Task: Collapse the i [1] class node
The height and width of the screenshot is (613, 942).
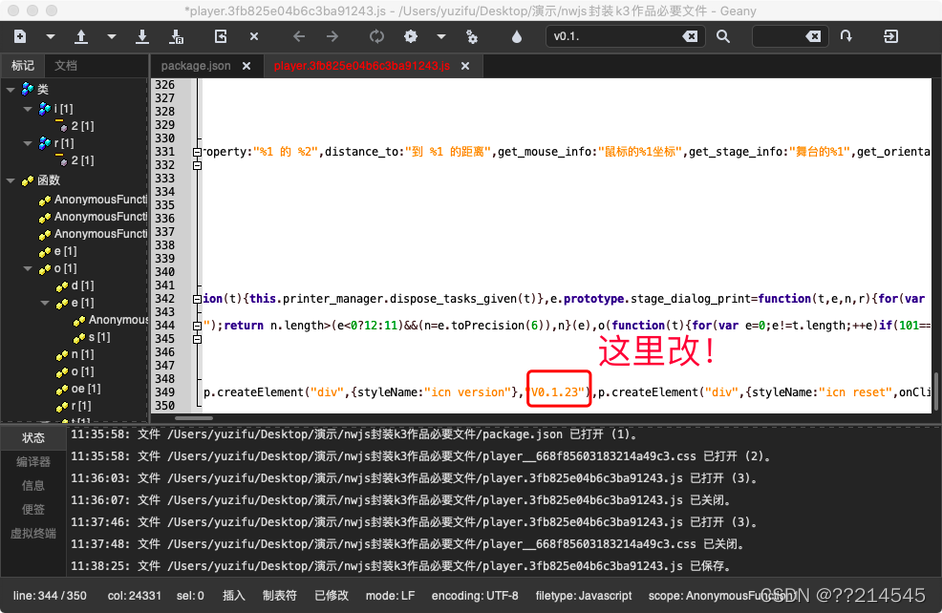Action: tap(28, 109)
